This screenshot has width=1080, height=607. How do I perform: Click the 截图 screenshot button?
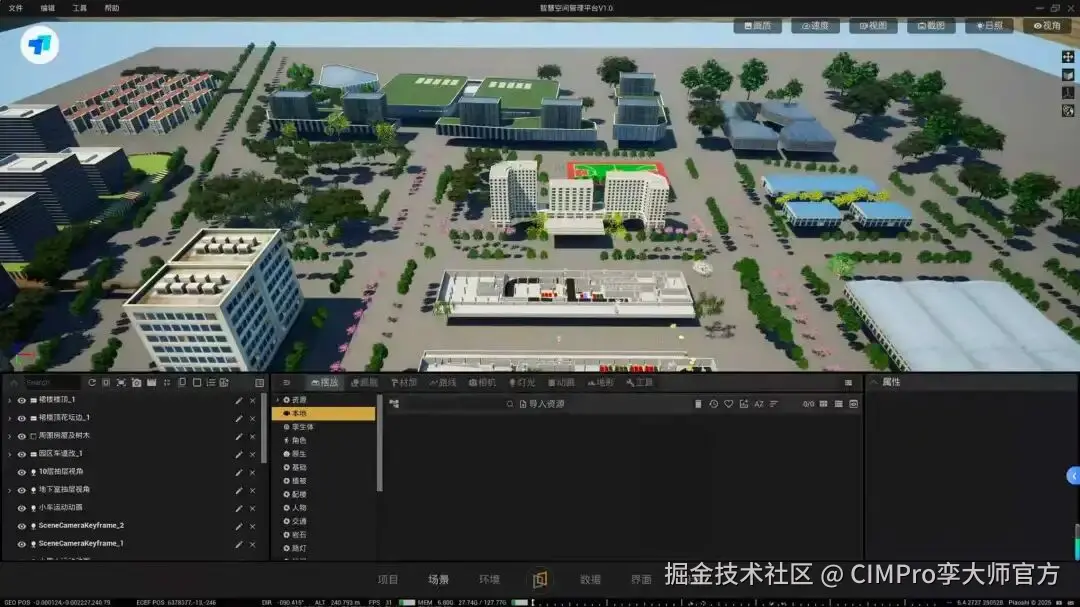[931, 25]
